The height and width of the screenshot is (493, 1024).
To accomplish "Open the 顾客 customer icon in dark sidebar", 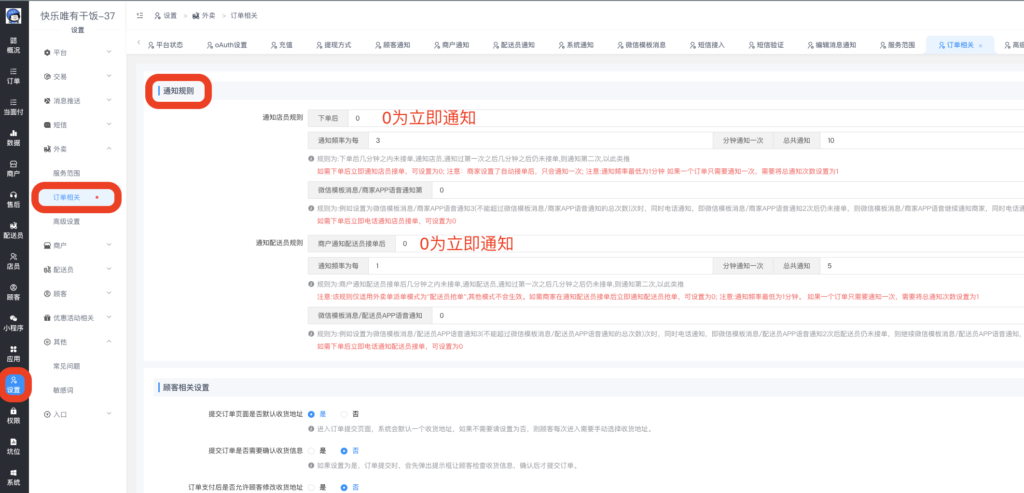I will tap(13, 292).
